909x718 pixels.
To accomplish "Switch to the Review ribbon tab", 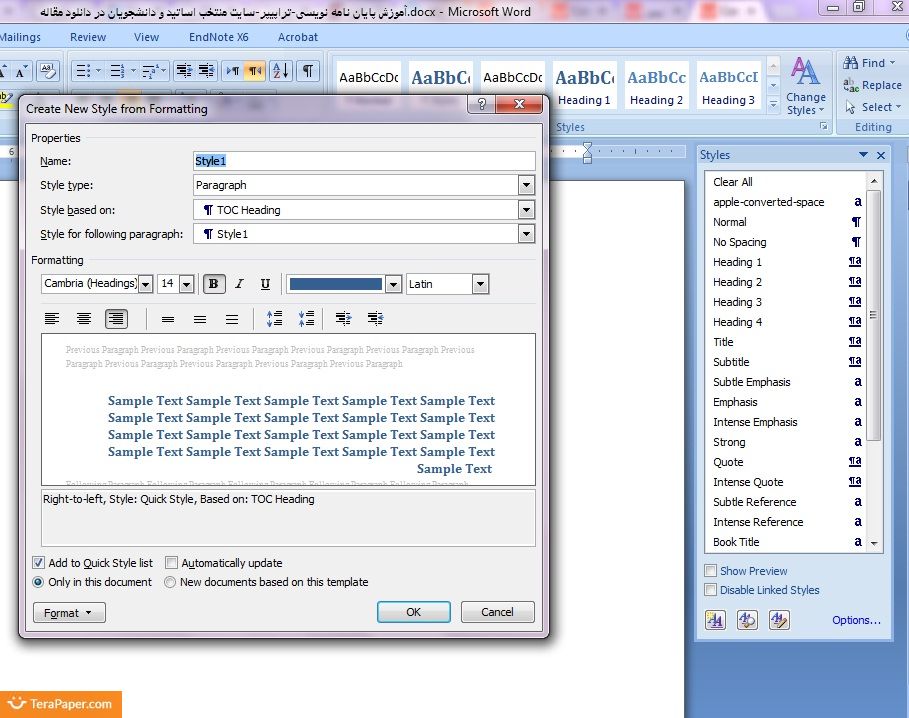I will tap(88, 37).
